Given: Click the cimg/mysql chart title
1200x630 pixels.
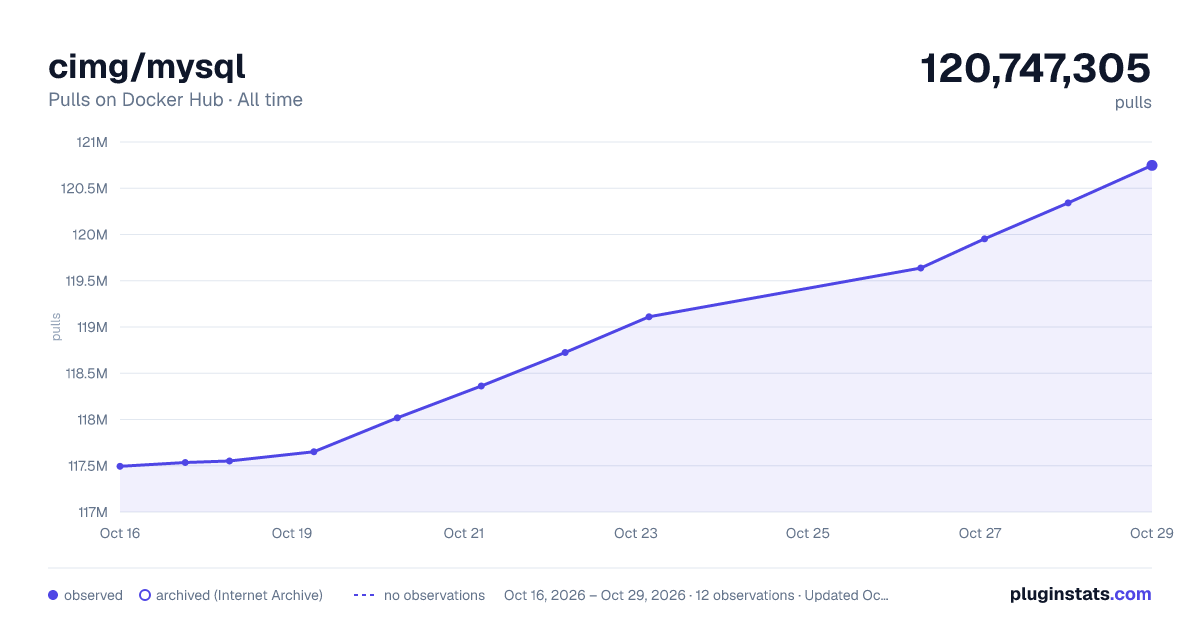Looking at the screenshot, I should click(x=147, y=67).
